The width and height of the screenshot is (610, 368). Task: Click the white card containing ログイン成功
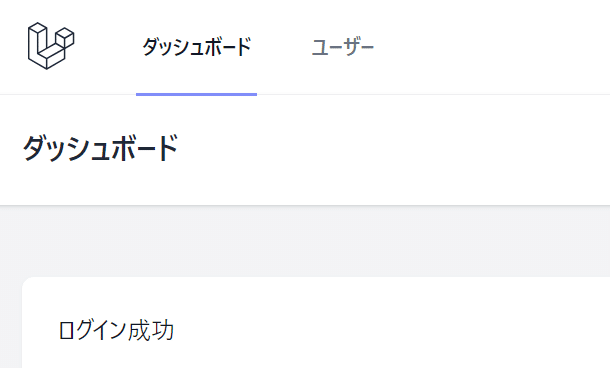(316, 322)
